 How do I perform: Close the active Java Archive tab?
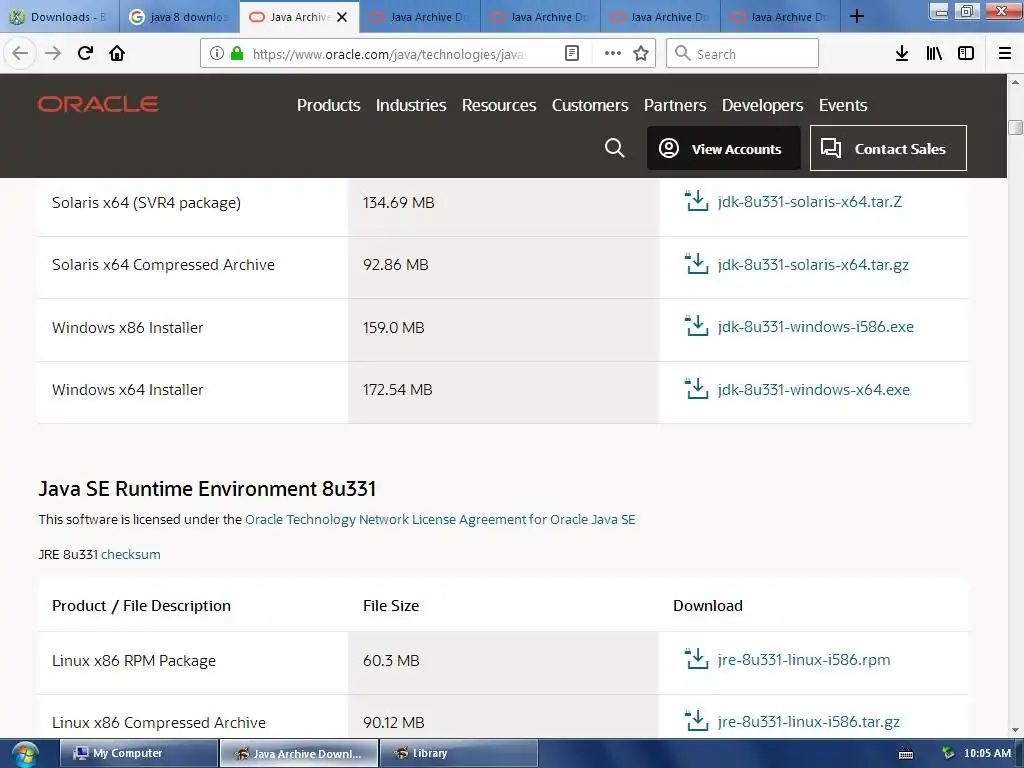coord(342,17)
